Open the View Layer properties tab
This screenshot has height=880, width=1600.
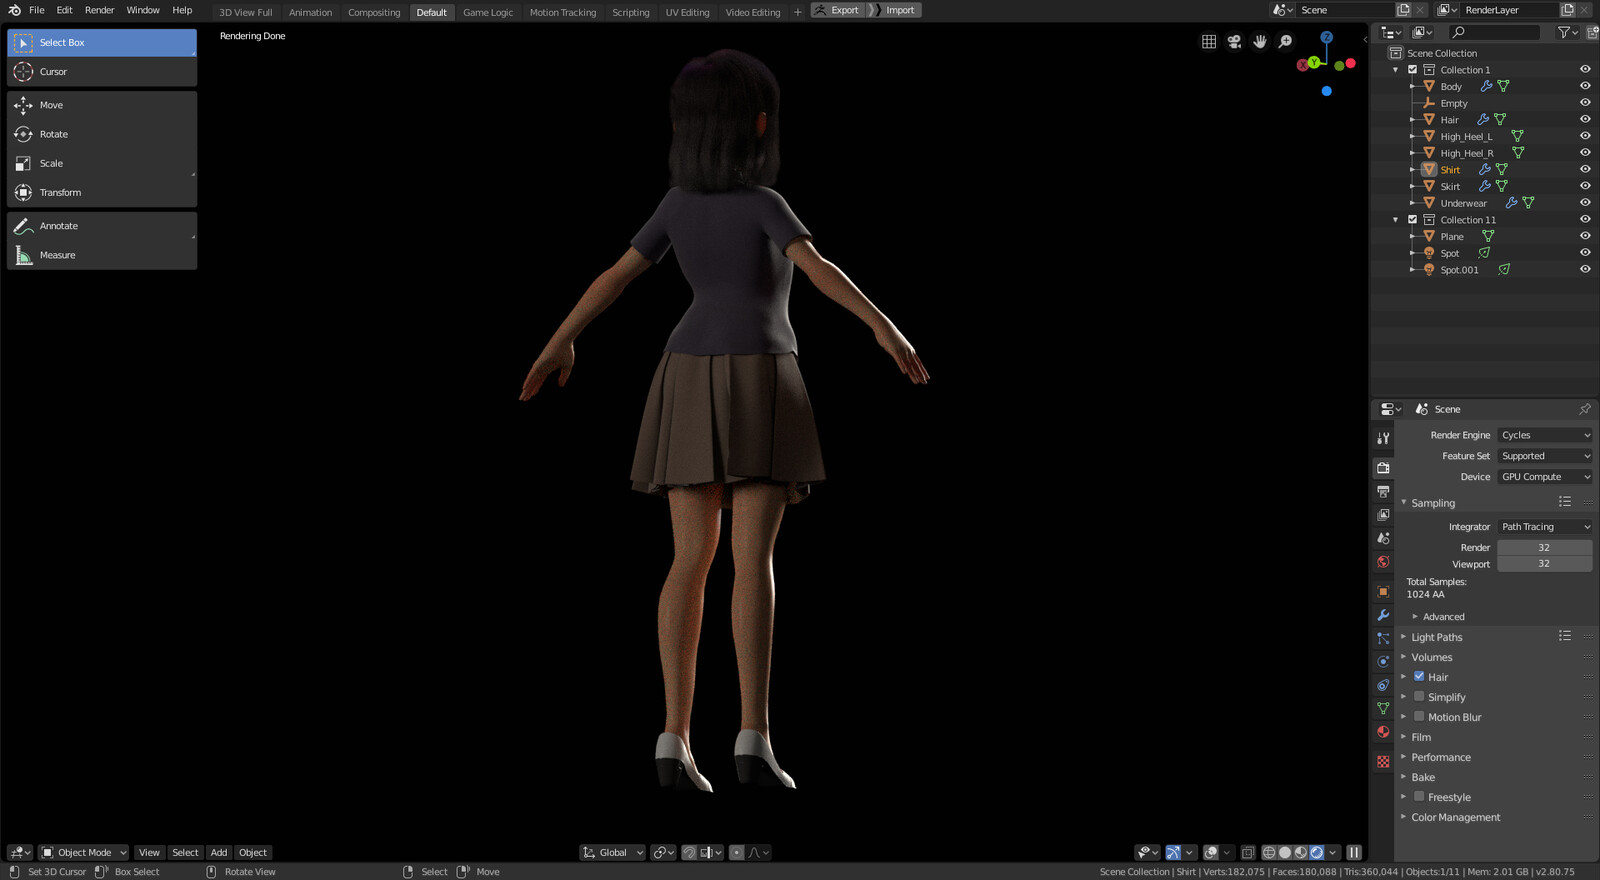pos(1383,514)
